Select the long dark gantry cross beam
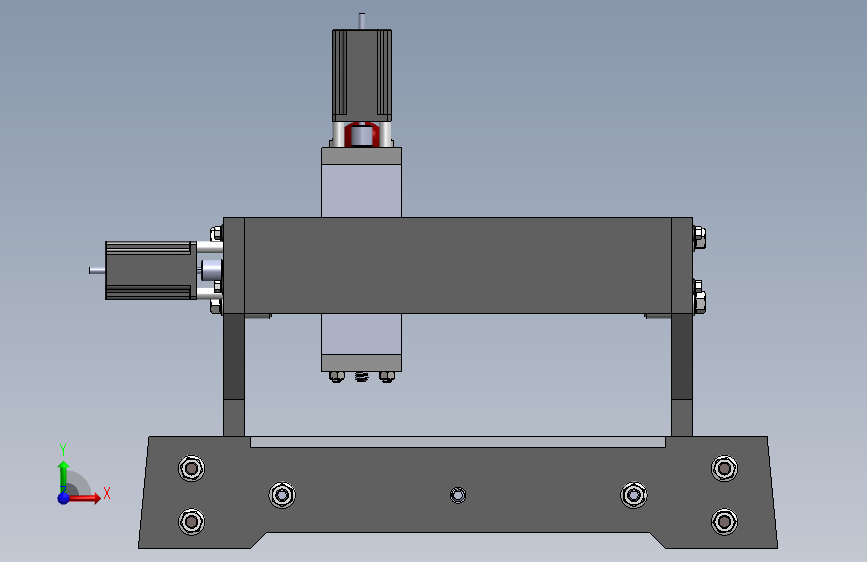Viewport: 867px width, 562px height. pyautogui.click(x=458, y=266)
